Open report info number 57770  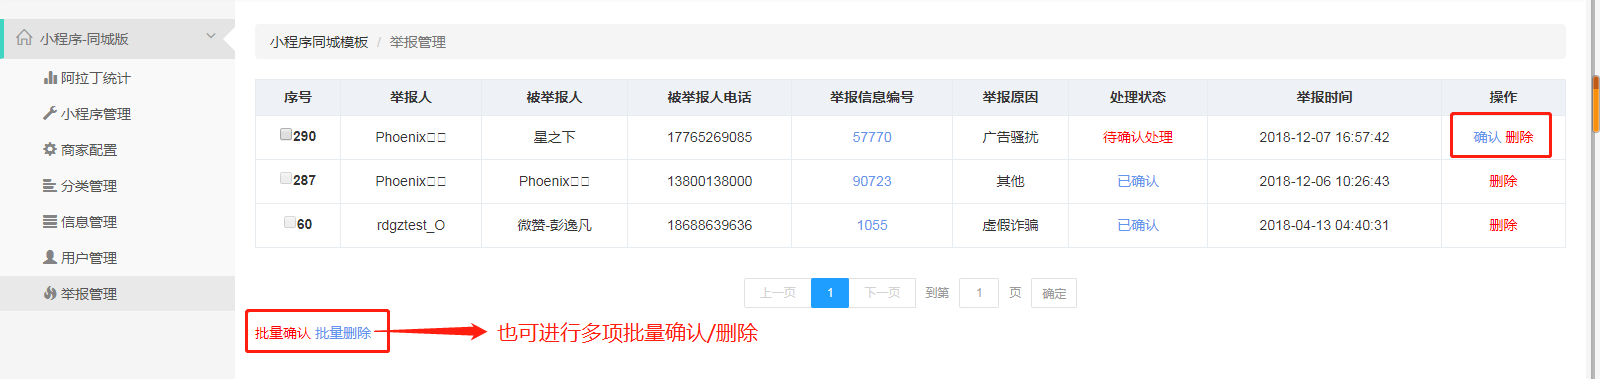pyautogui.click(x=872, y=137)
